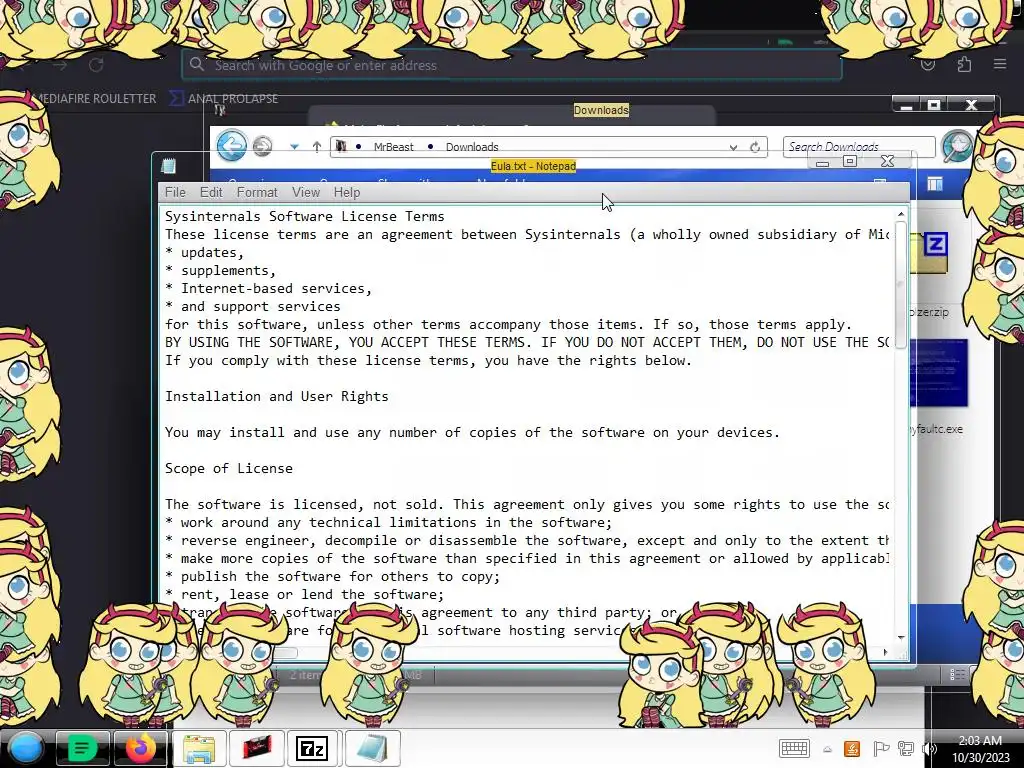
Task: Open the File menu in Notepad
Action: click(x=175, y=192)
